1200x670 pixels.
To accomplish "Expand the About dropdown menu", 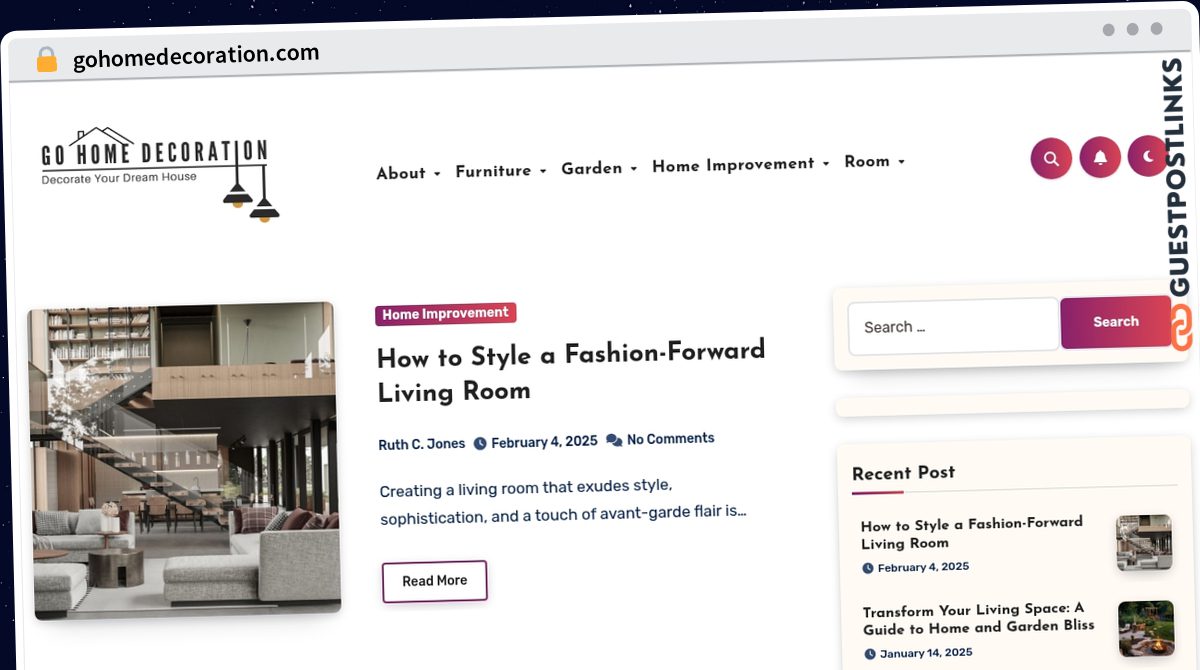I will (408, 173).
